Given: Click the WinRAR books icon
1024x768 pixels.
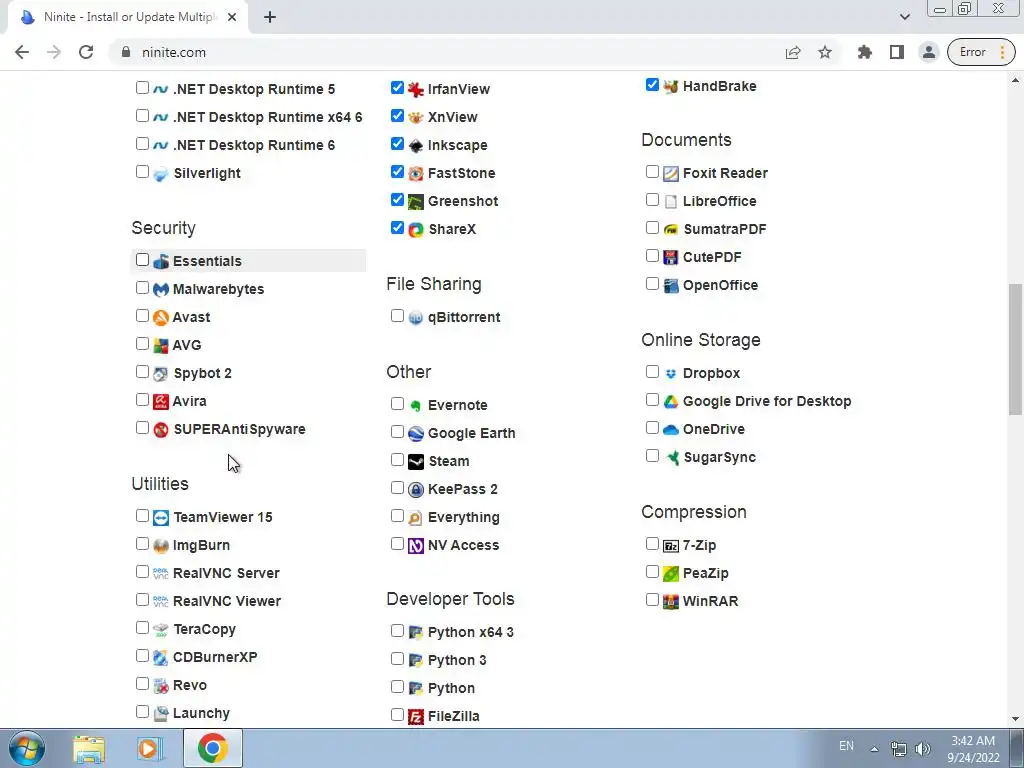Looking at the screenshot, I should pyautogui.click(x=671, y=601).
